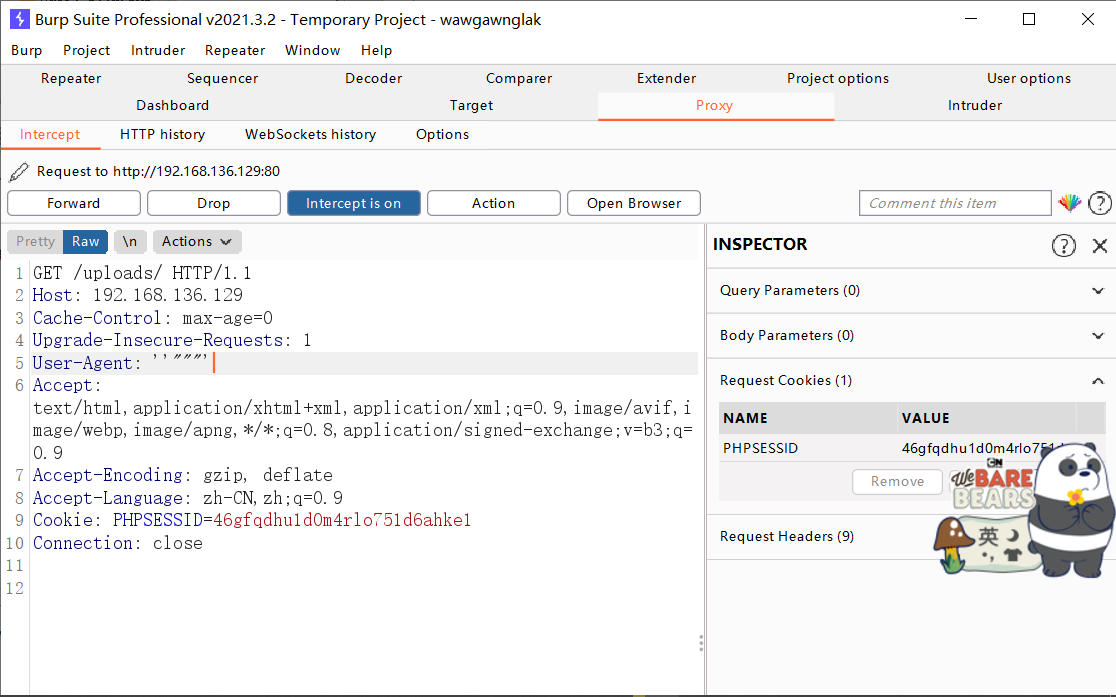Open the Intruder menu
The height and width of the screenshot is (697, 1116).
158,51
